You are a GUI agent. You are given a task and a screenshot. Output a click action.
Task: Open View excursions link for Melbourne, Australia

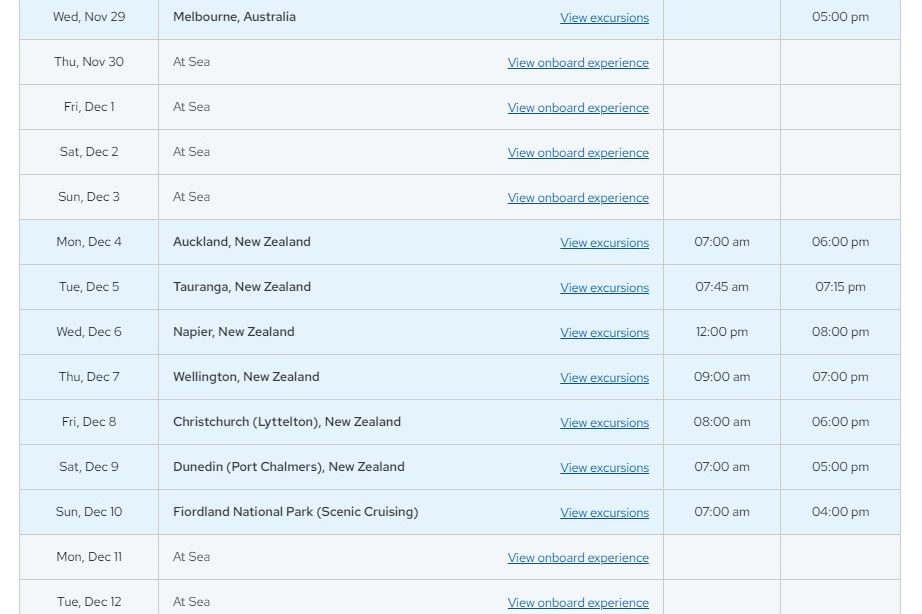click(x=604, y=18)
